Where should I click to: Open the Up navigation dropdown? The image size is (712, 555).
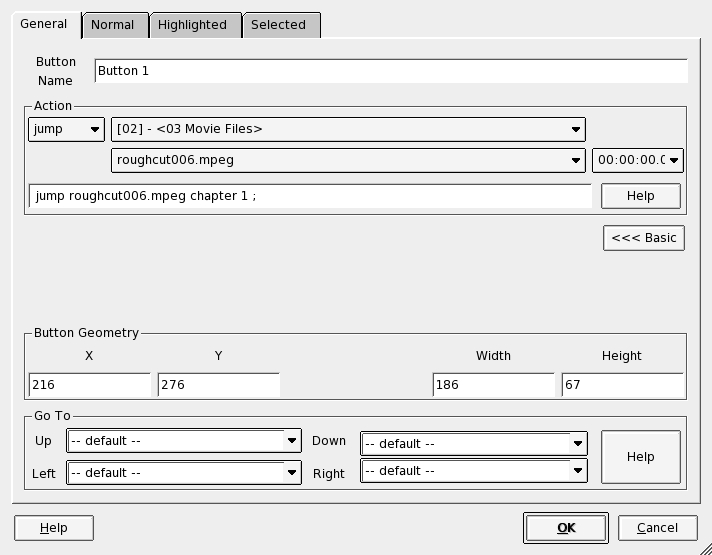[184, 441]
